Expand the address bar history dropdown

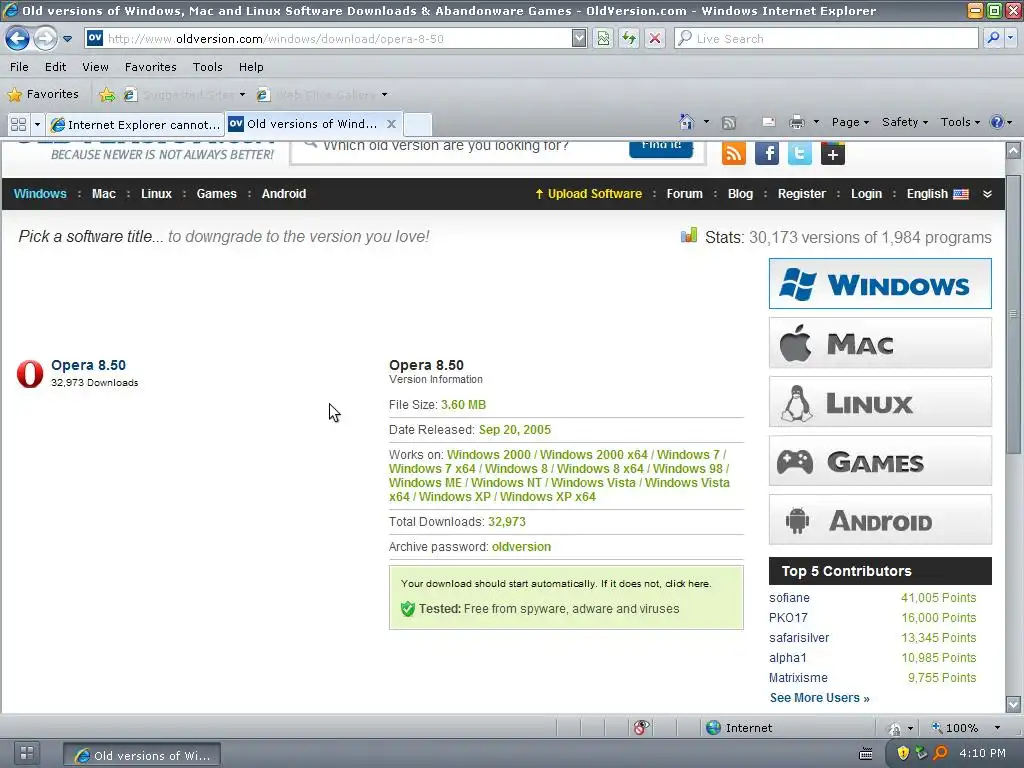click(579, 39)
